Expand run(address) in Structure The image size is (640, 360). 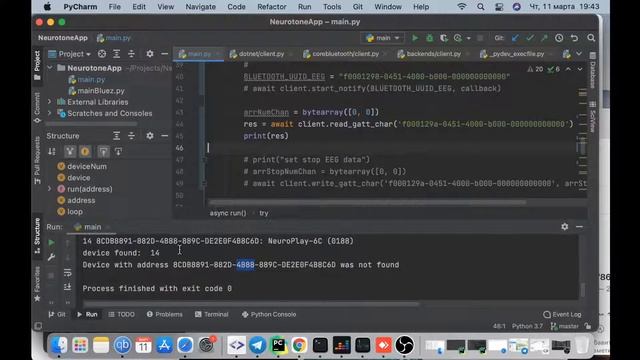(x=50, y=189)
